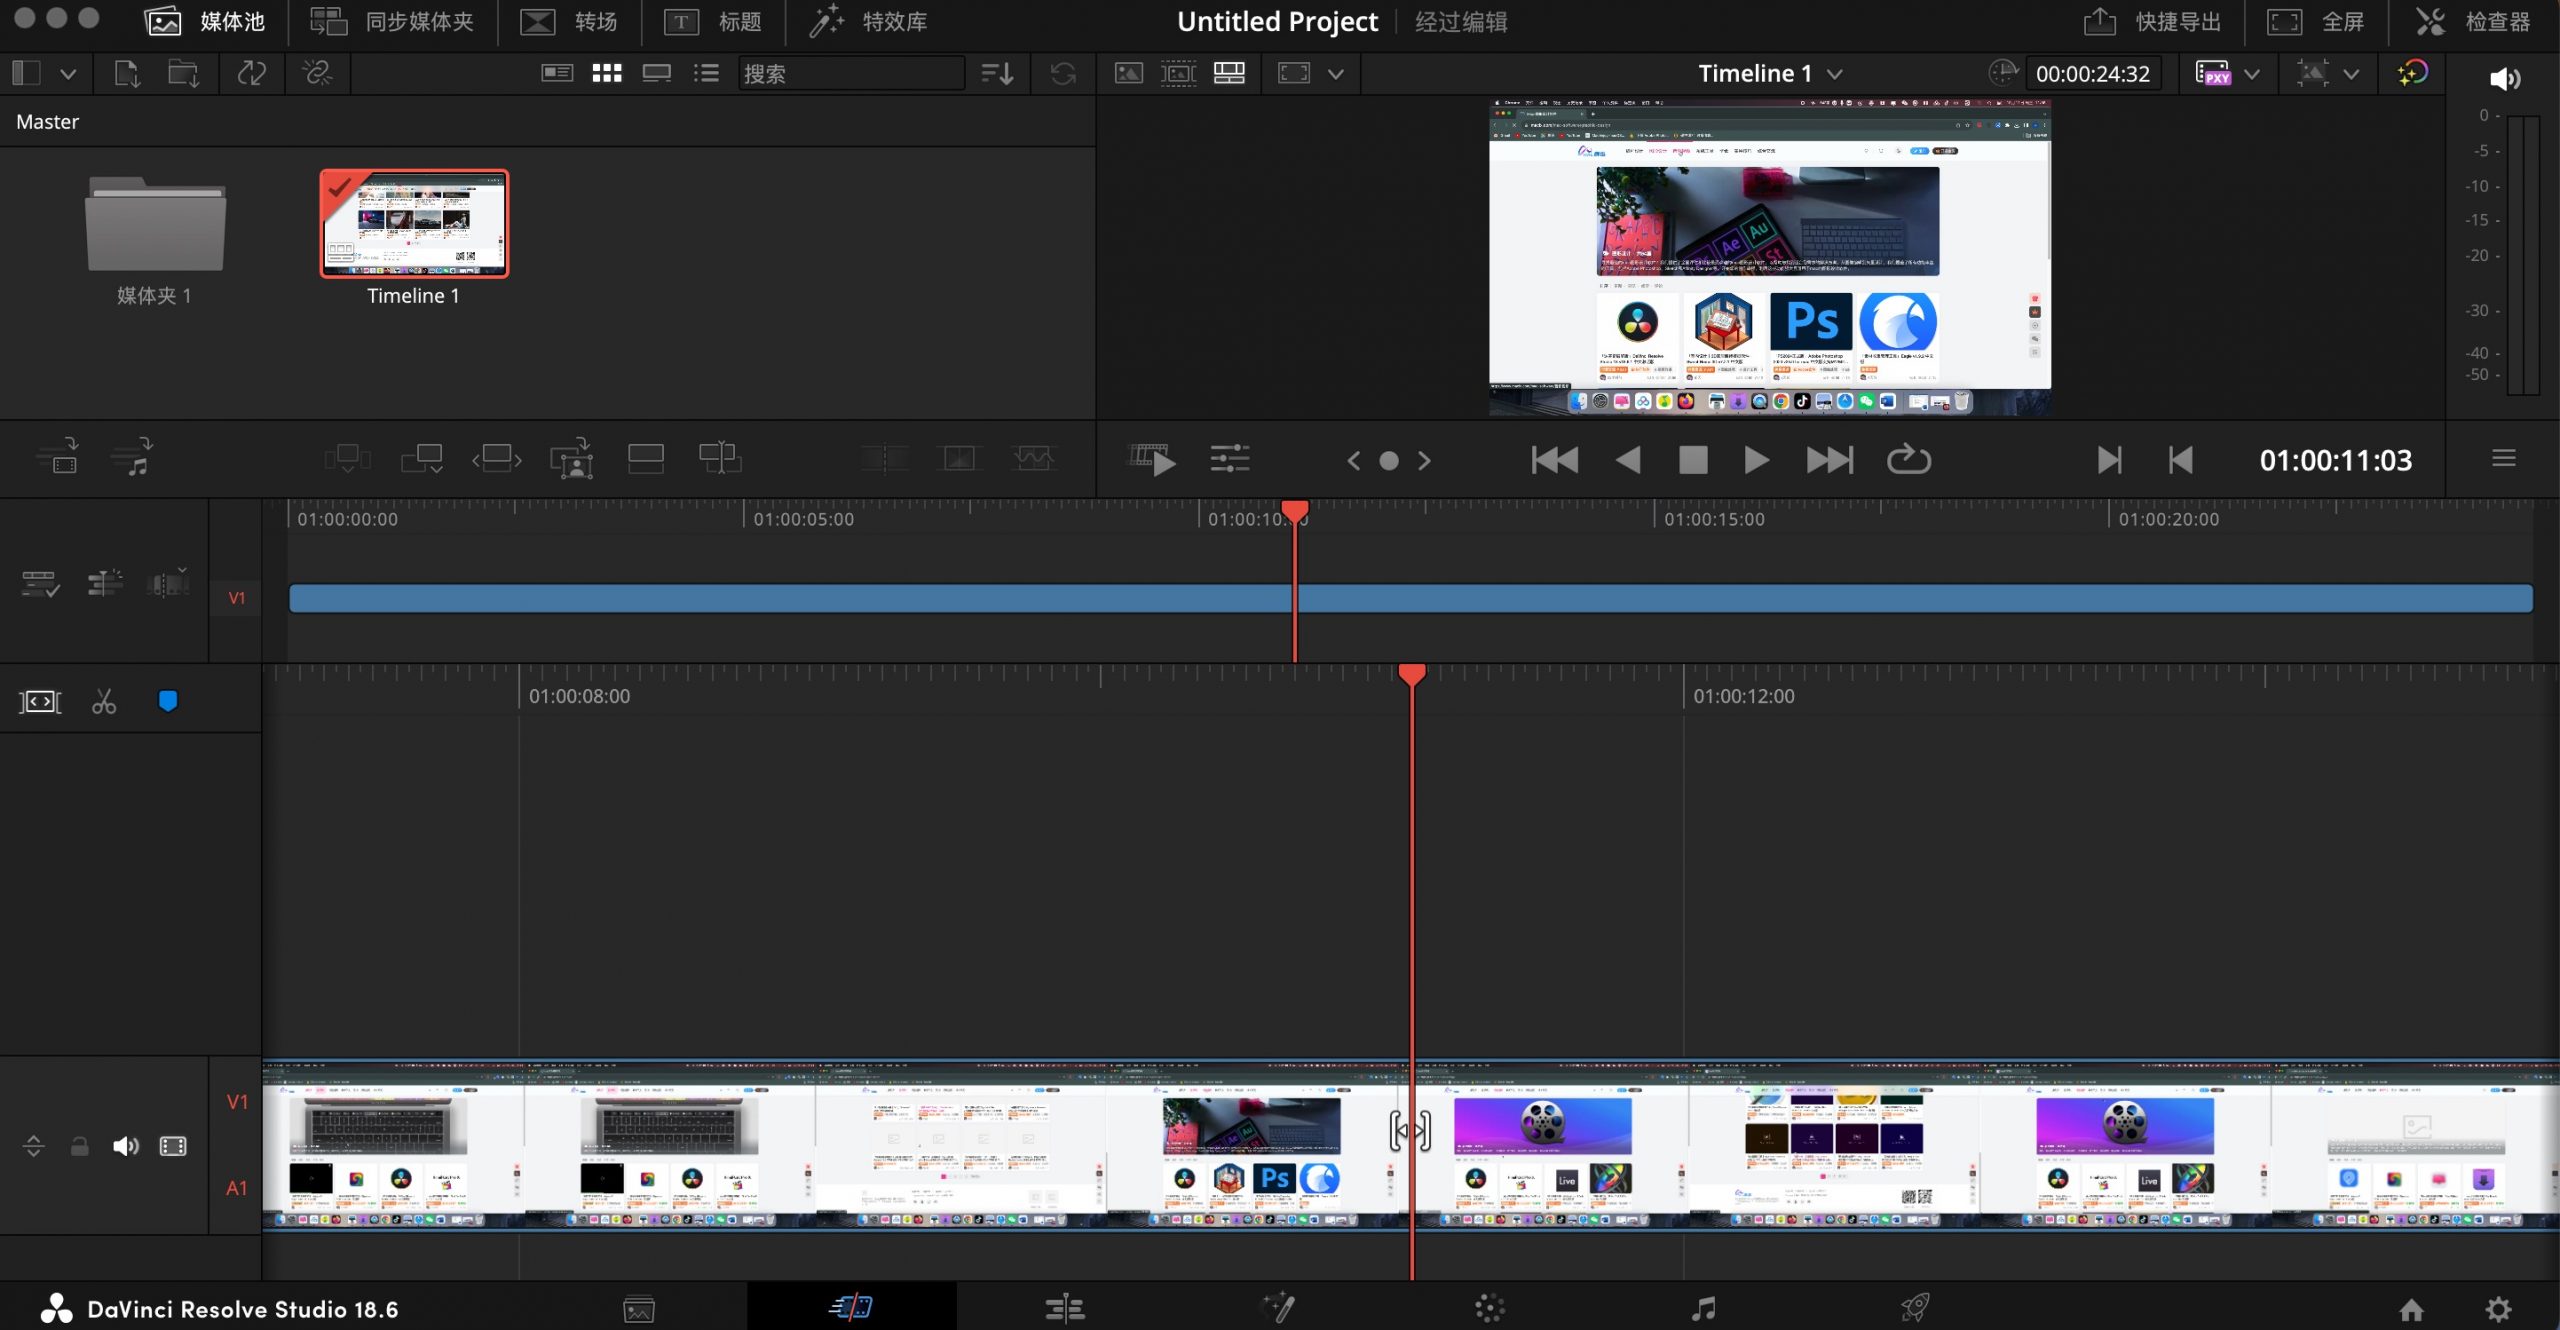Open the Timeline 1 dropdown

click(x=1833, y=72)
